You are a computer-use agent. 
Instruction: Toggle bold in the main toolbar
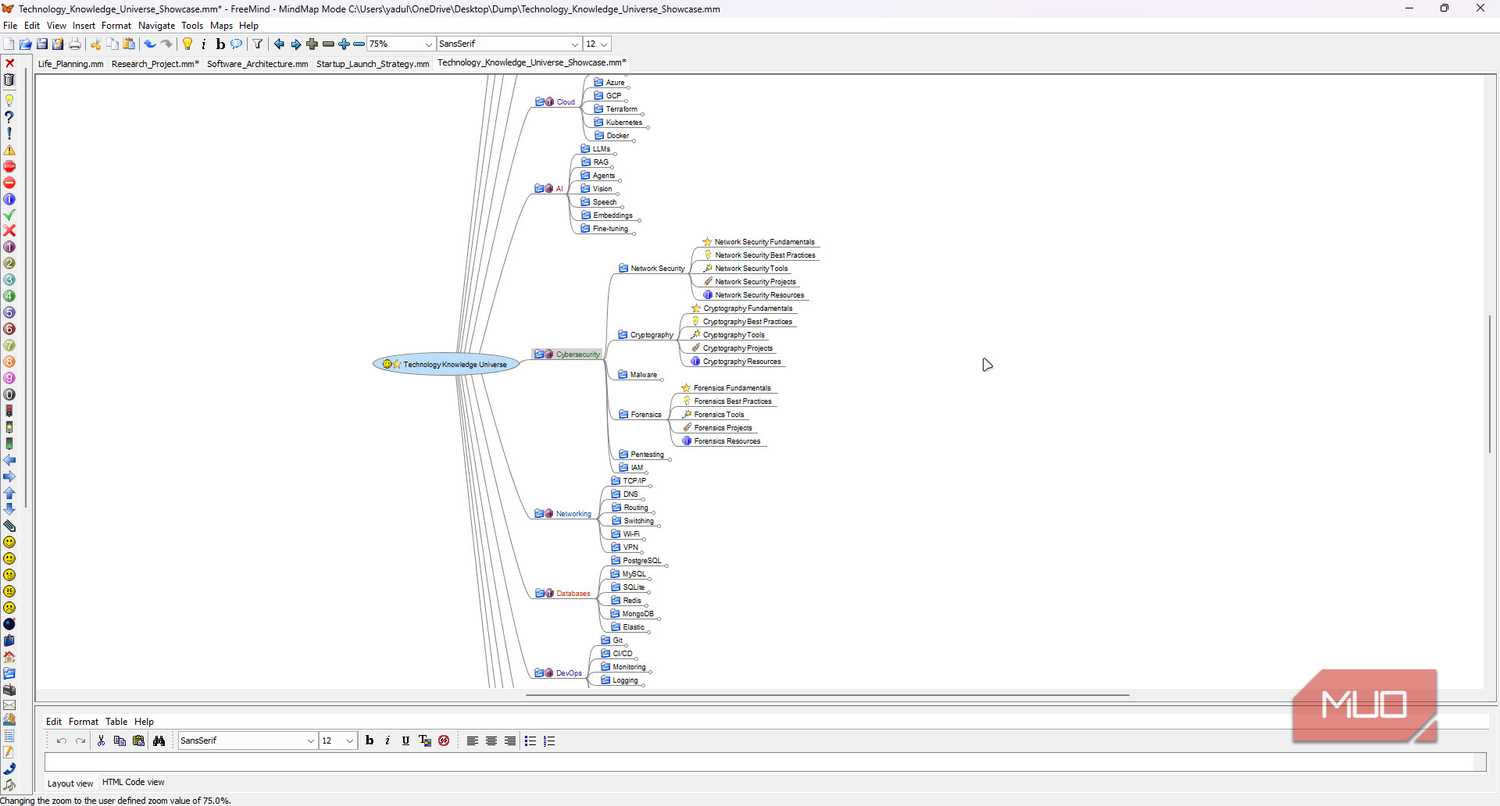coord(220,44)
